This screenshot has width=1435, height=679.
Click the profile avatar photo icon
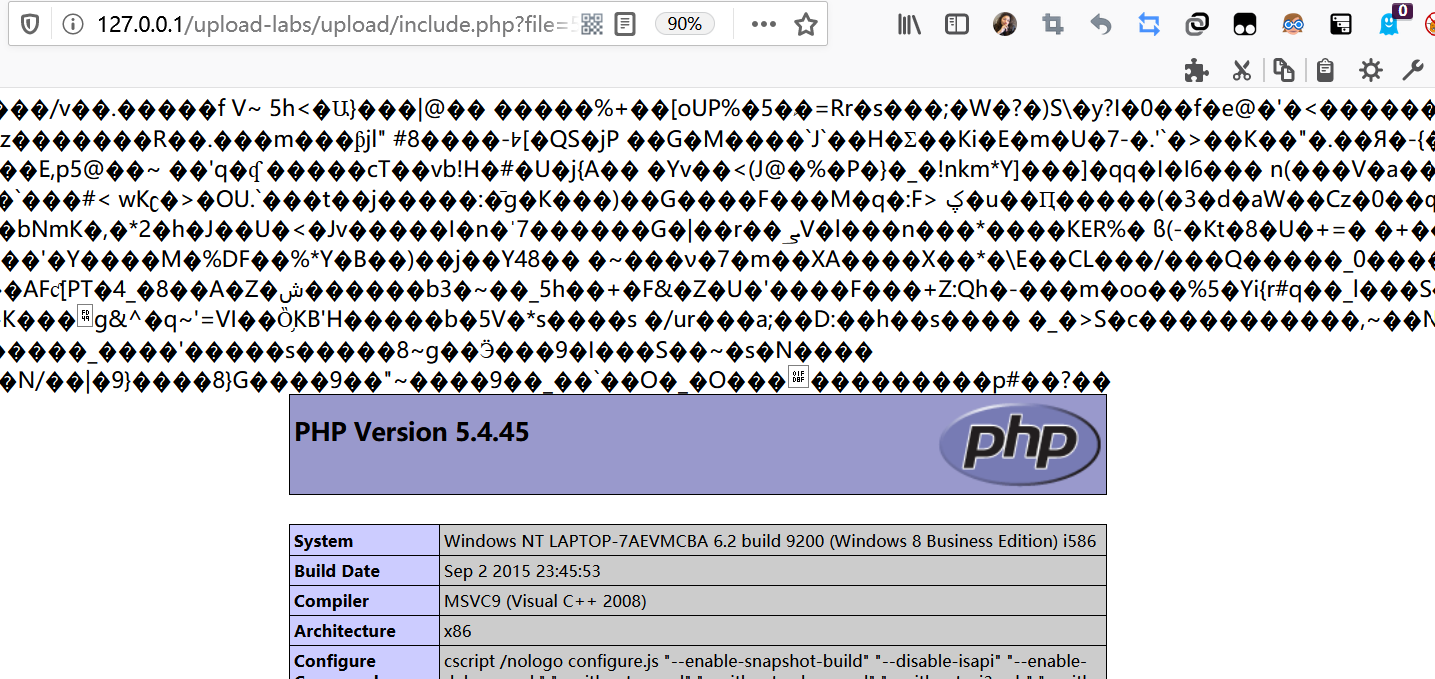point(1005,24)
